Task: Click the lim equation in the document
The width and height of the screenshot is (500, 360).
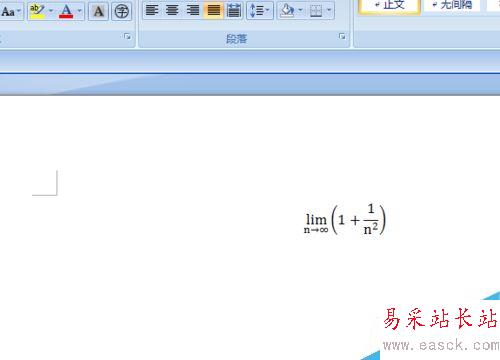Action: (x=345, y=220)
